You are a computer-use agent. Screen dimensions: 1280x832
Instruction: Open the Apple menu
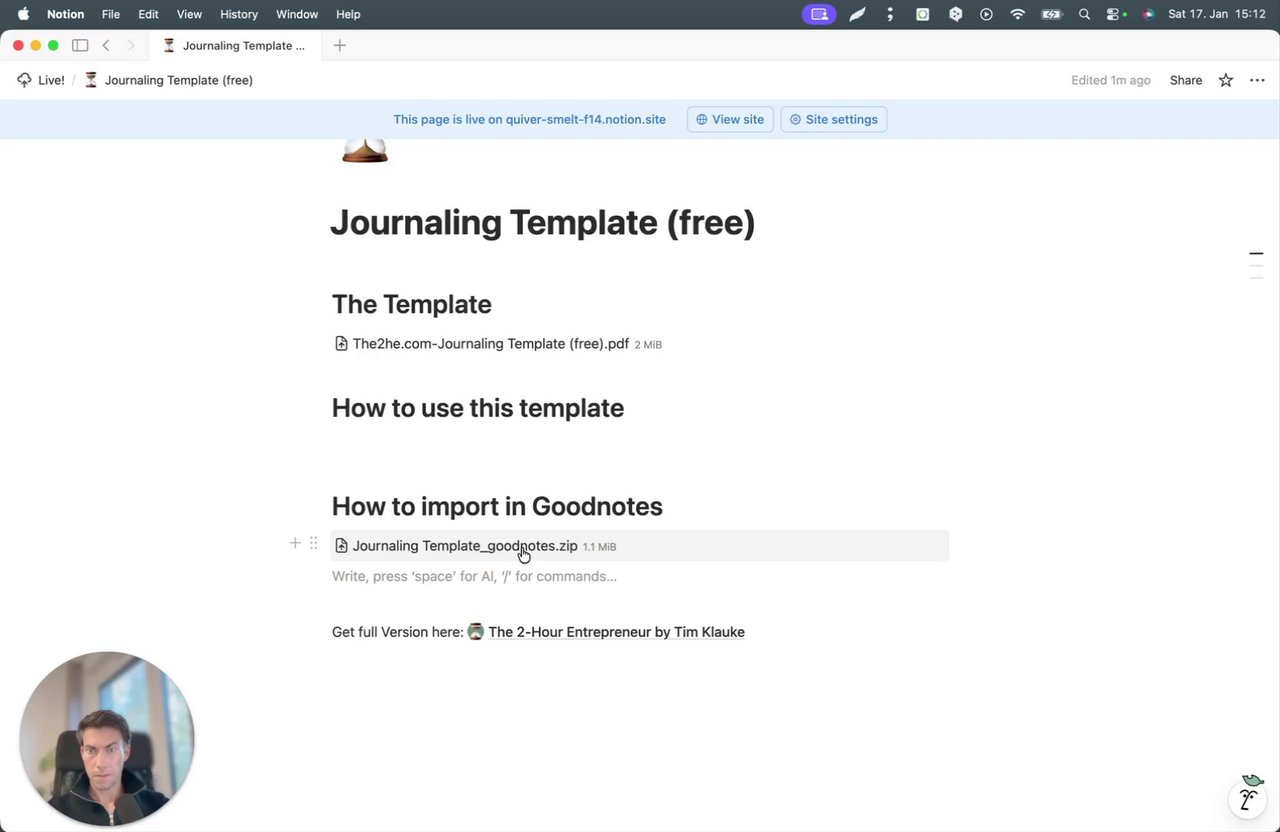[x=23, y=14]
